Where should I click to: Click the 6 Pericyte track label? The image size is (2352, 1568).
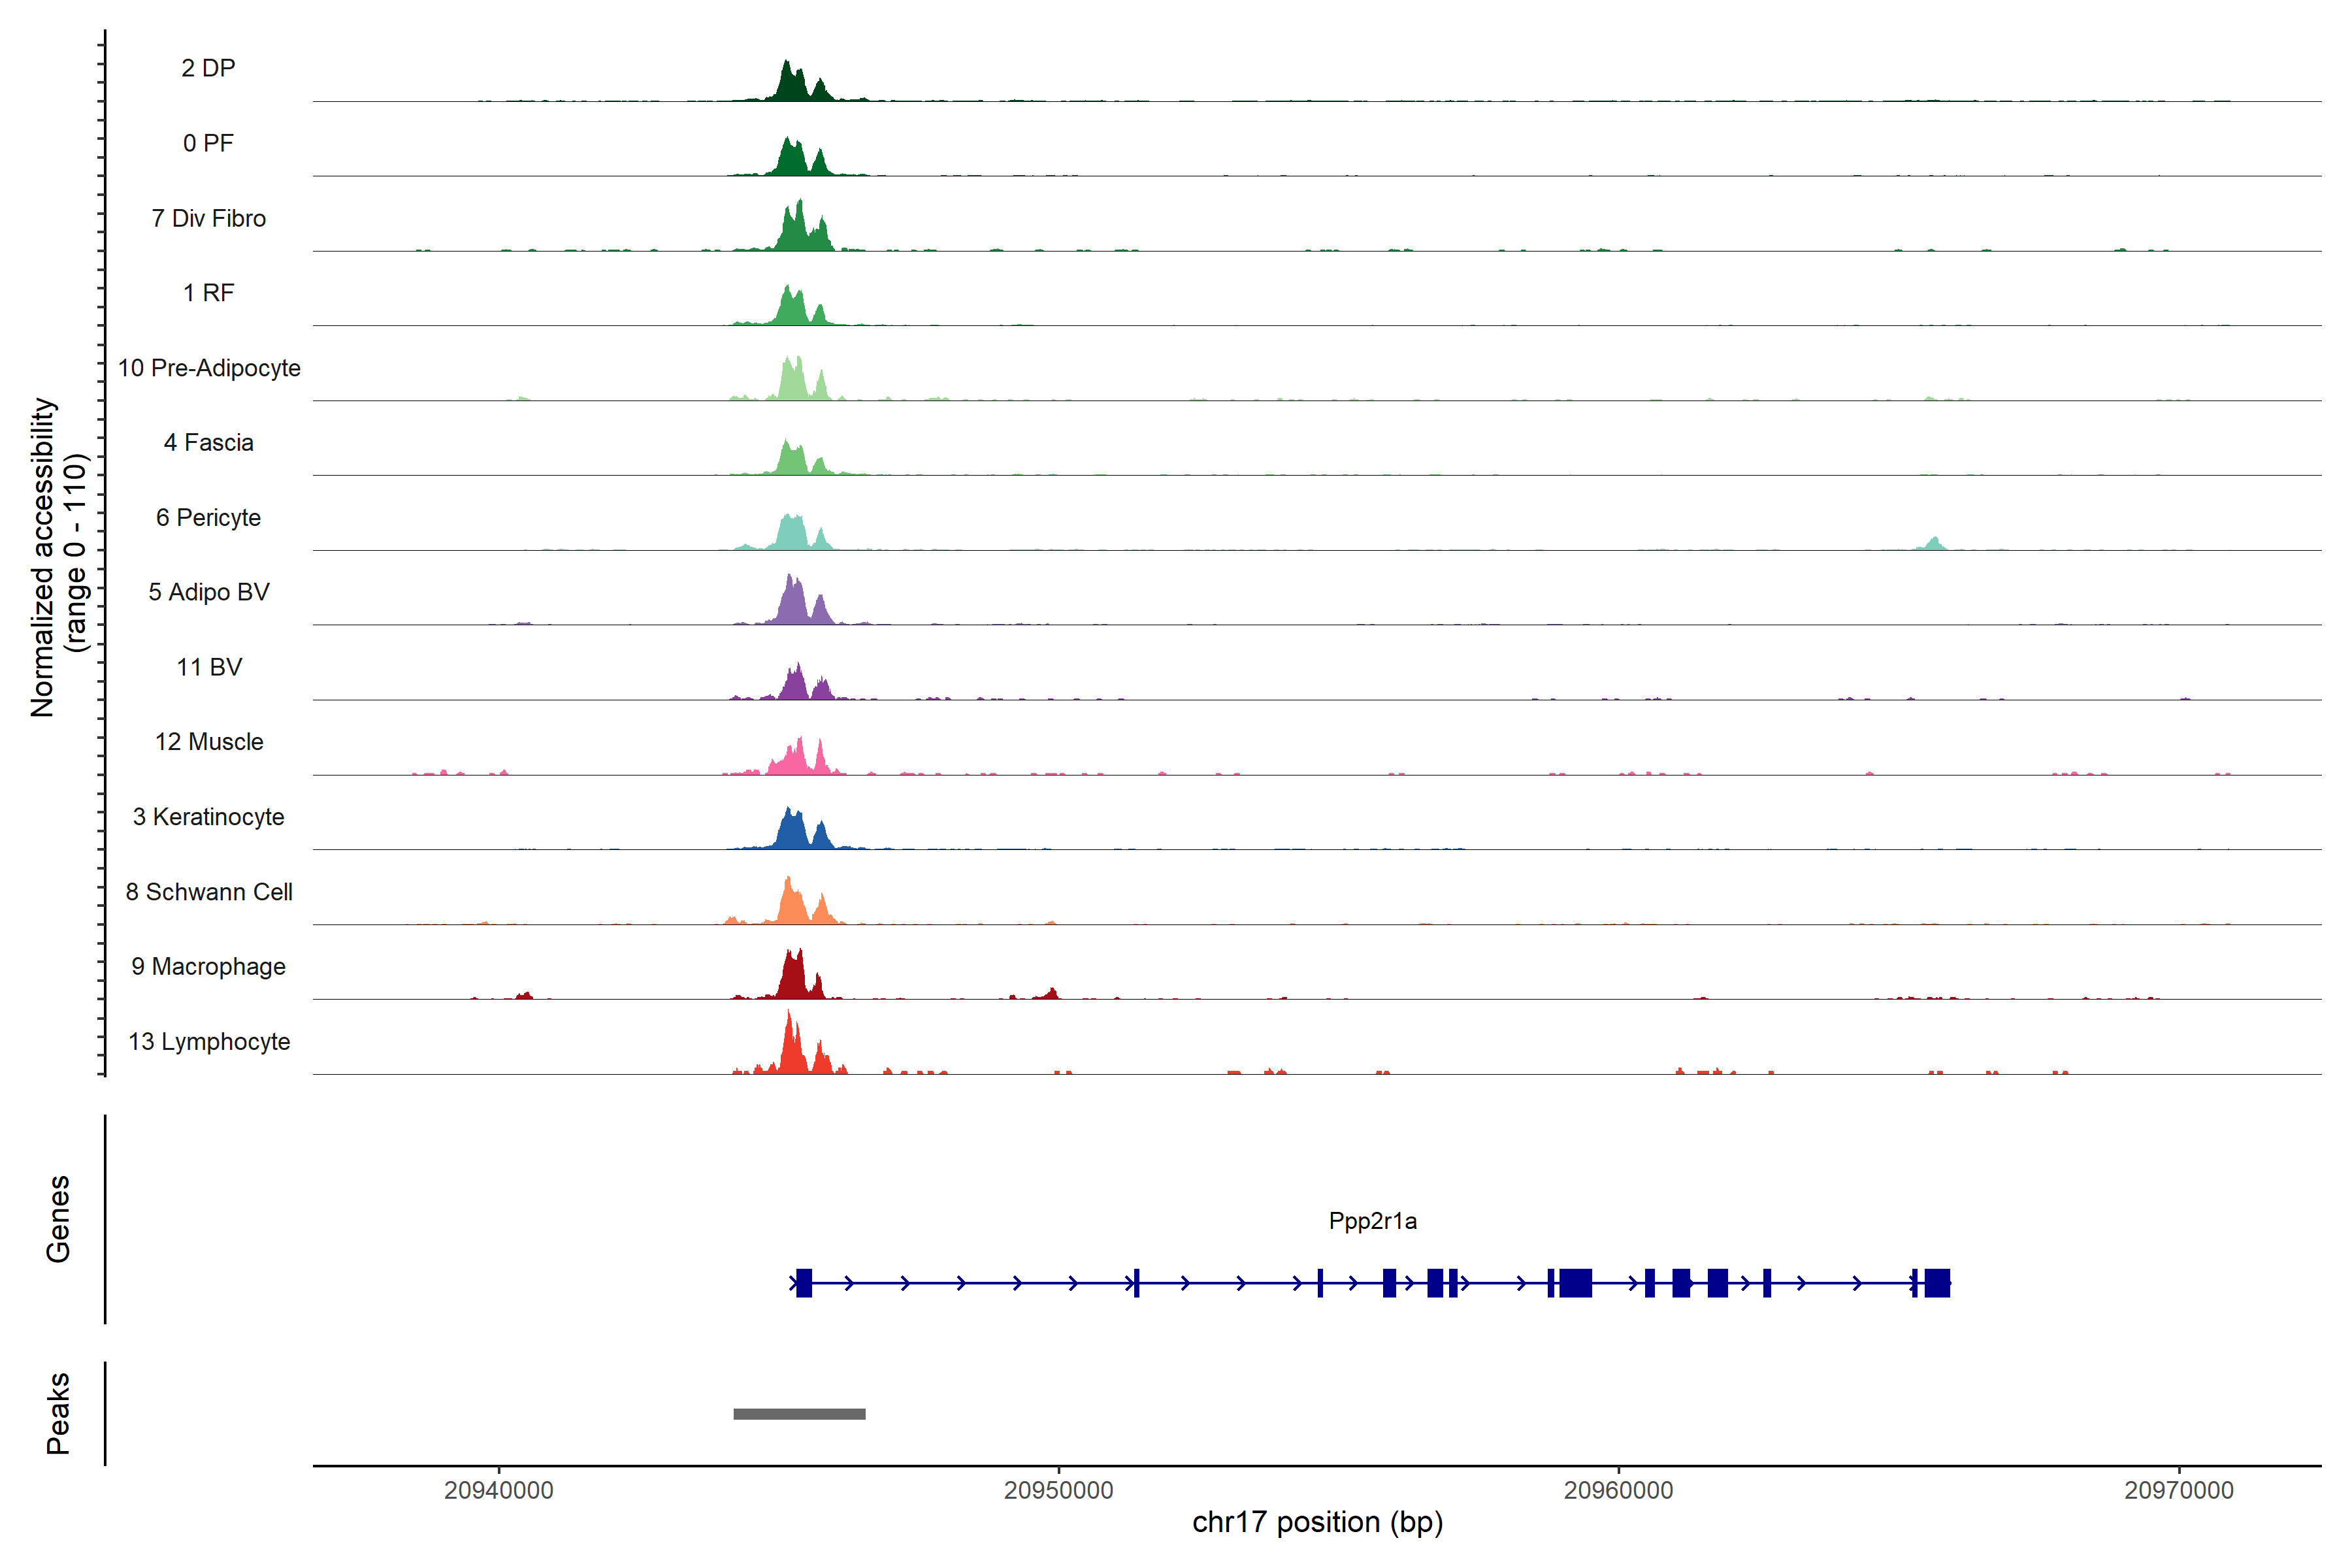(x=208, y=517)
